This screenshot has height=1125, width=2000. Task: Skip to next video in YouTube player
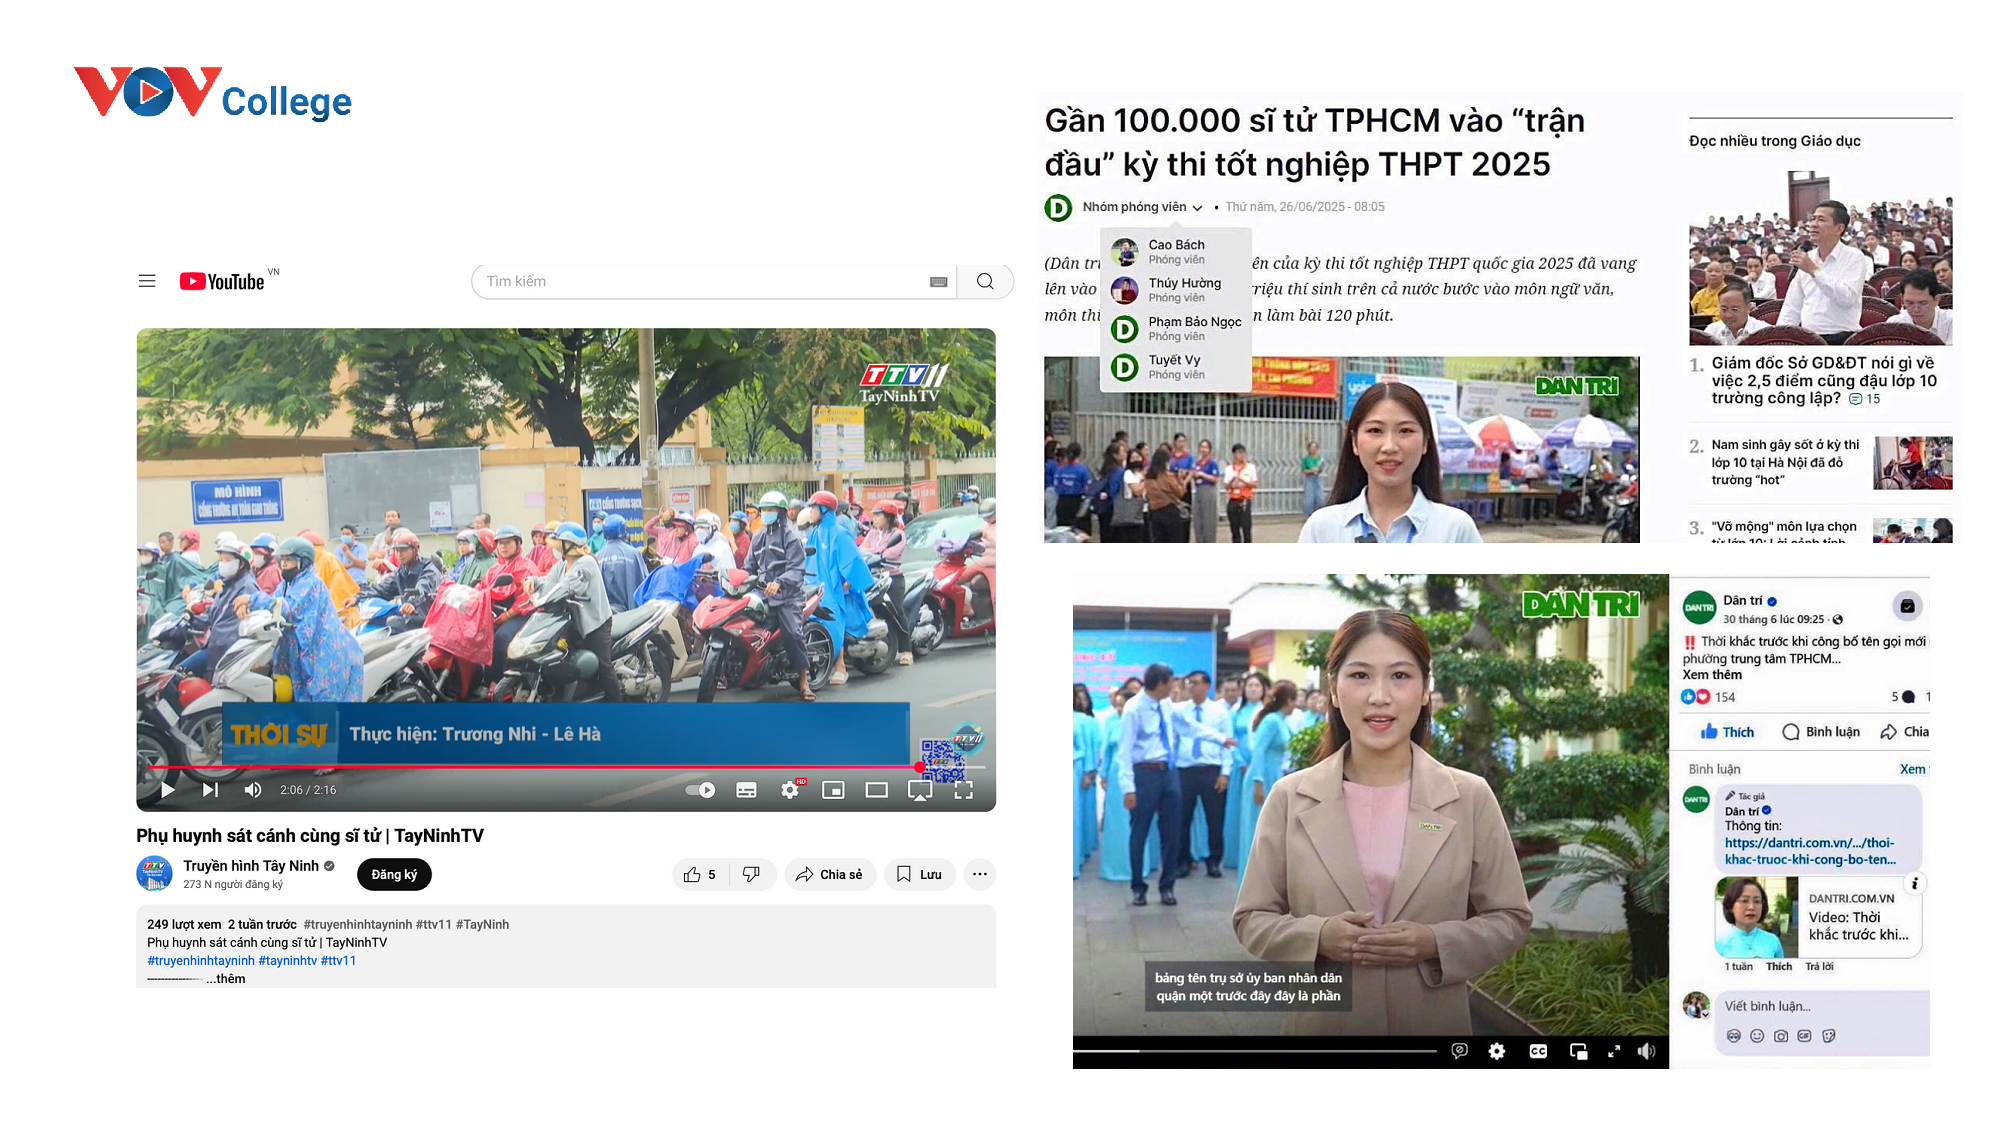click(x=210, y=790)
